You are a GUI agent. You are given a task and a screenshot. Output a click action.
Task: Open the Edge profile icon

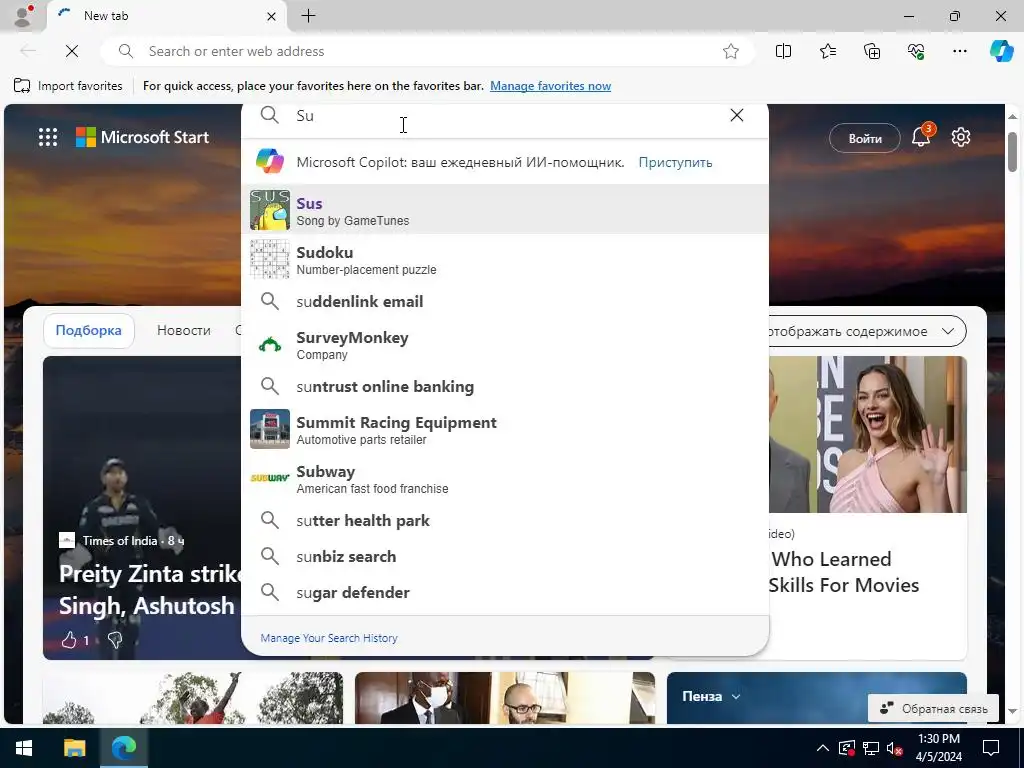pos(24,16)
